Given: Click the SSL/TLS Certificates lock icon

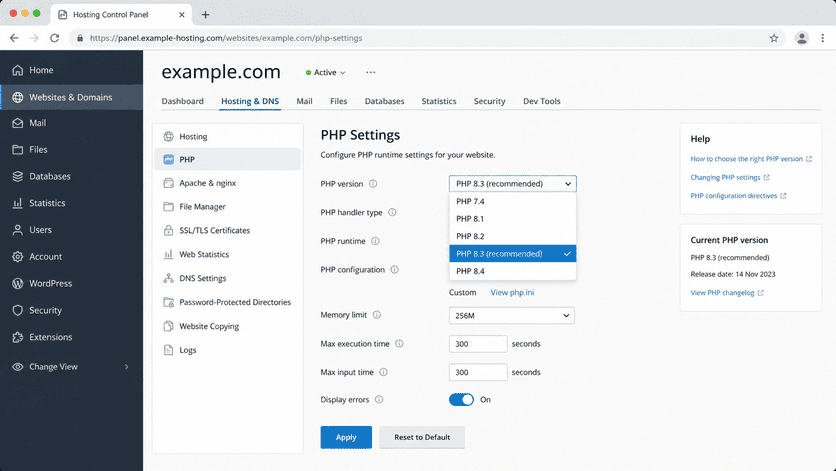Looking at the screenshot, I should pos(168,230).
